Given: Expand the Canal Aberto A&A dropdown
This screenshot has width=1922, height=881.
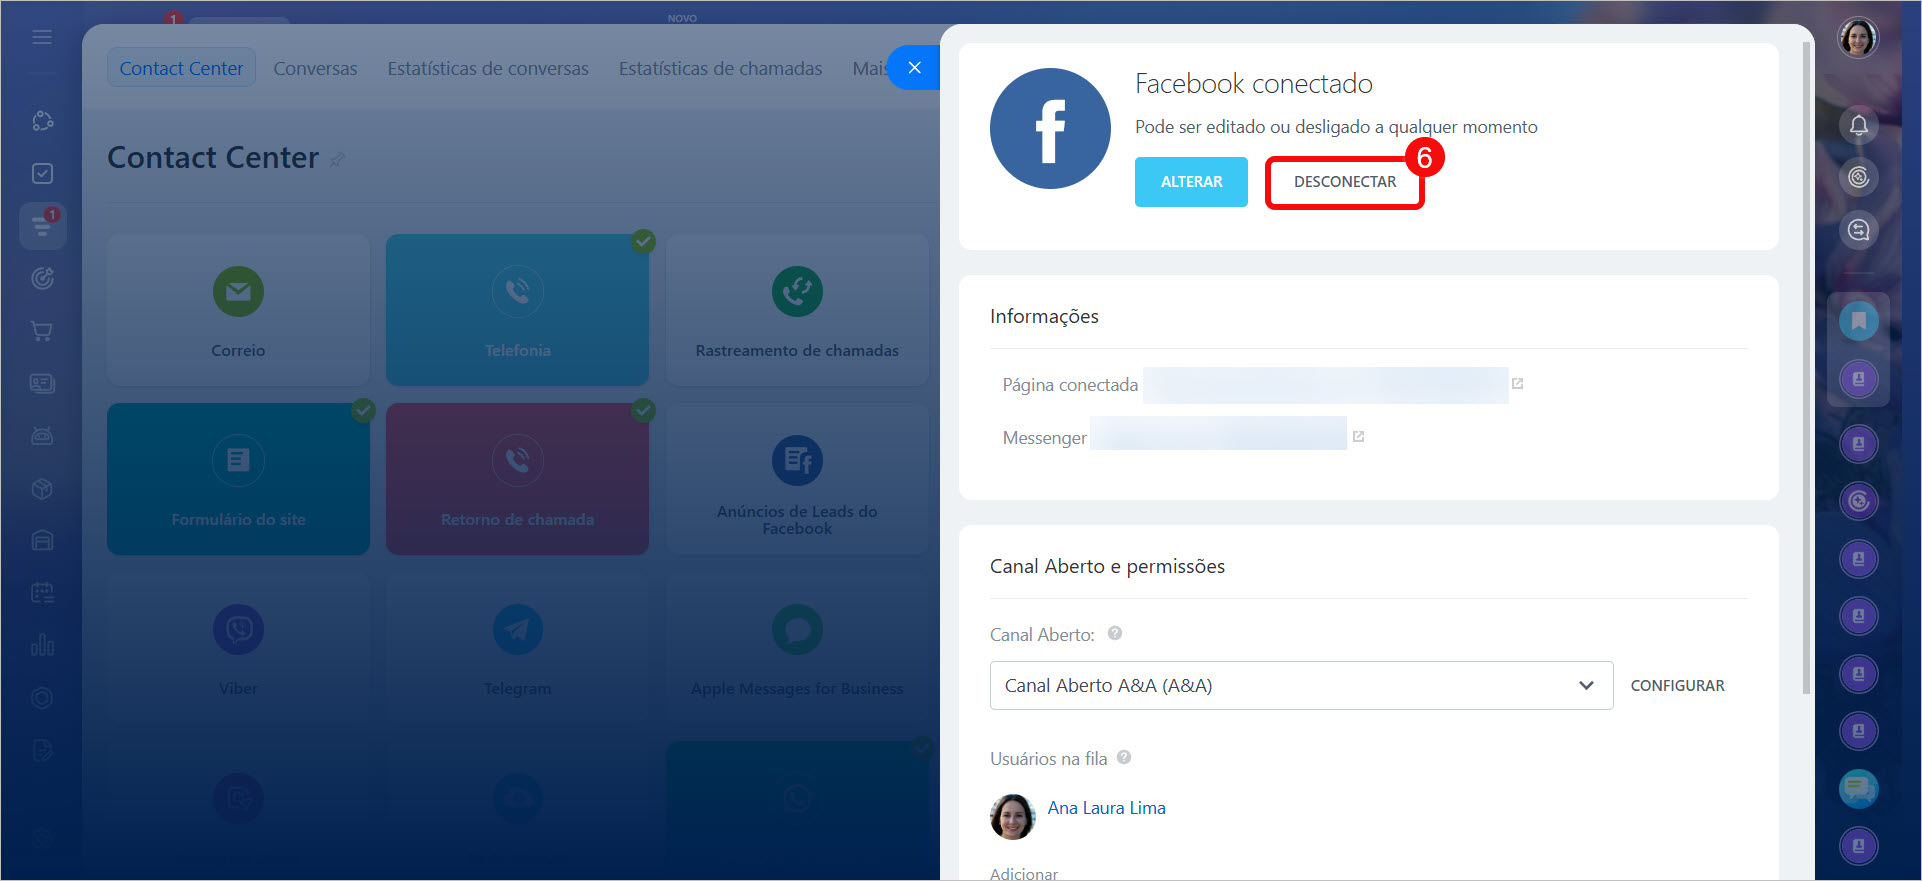Looking at the screenshot, I should [x=1301, y=685].
